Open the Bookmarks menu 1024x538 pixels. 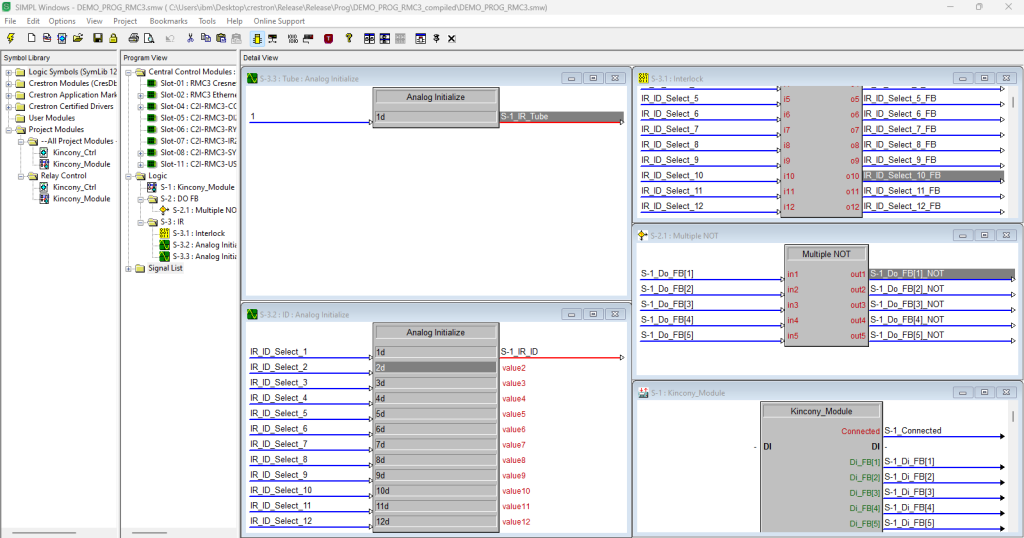(168, 21)
